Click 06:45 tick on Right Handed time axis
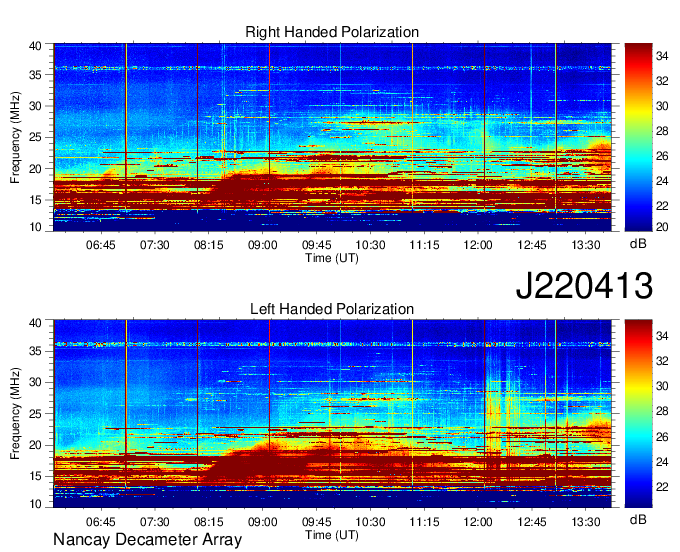Screen dimensions: 680x552 pos(101,245)
